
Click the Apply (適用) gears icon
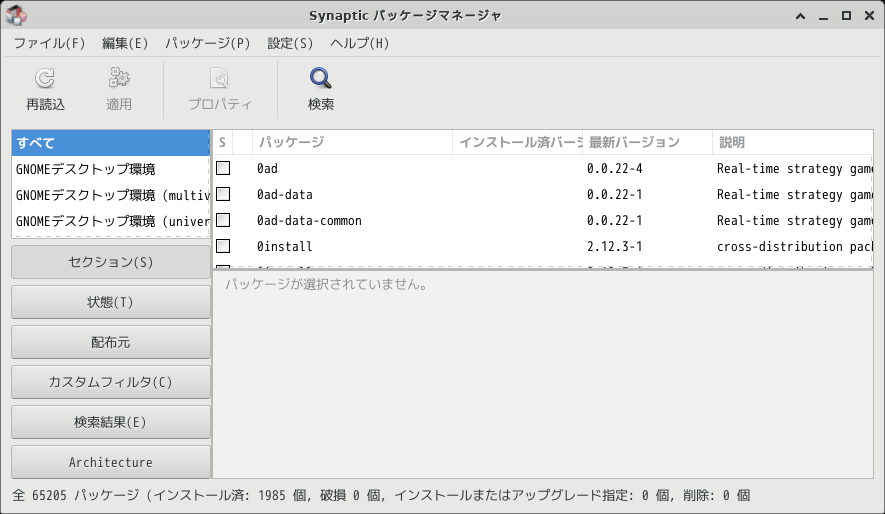119,78
